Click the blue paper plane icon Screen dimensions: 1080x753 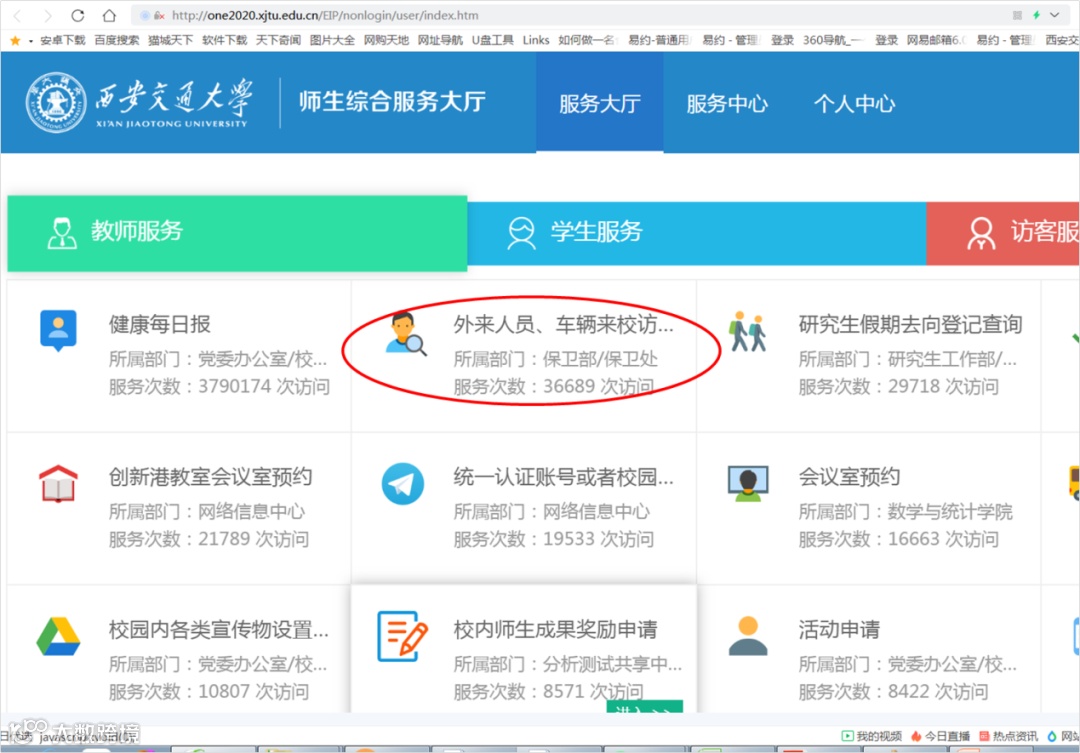pyautogui.click(x=403, y=484)
